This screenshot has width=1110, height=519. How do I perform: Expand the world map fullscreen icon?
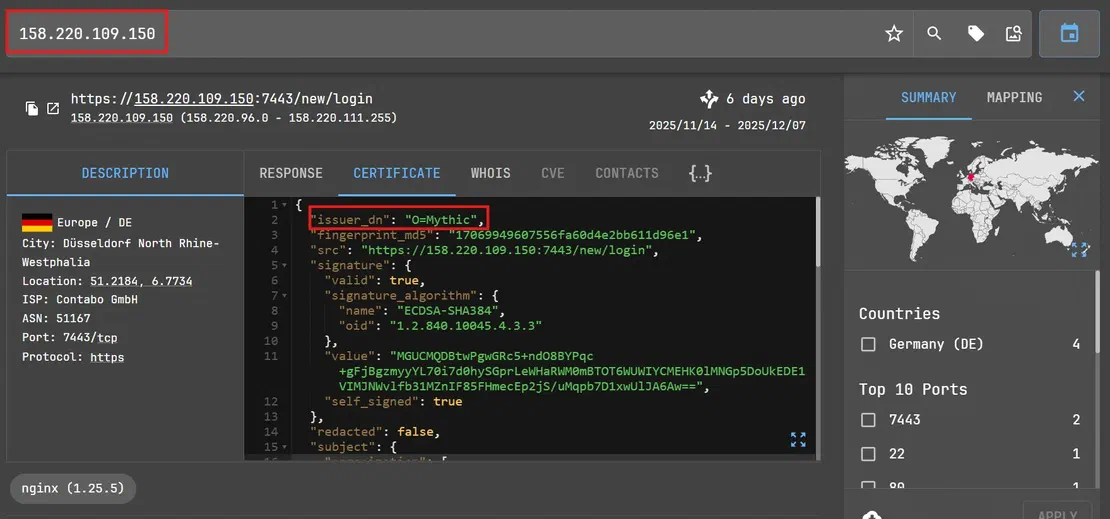pos(1079,249)
